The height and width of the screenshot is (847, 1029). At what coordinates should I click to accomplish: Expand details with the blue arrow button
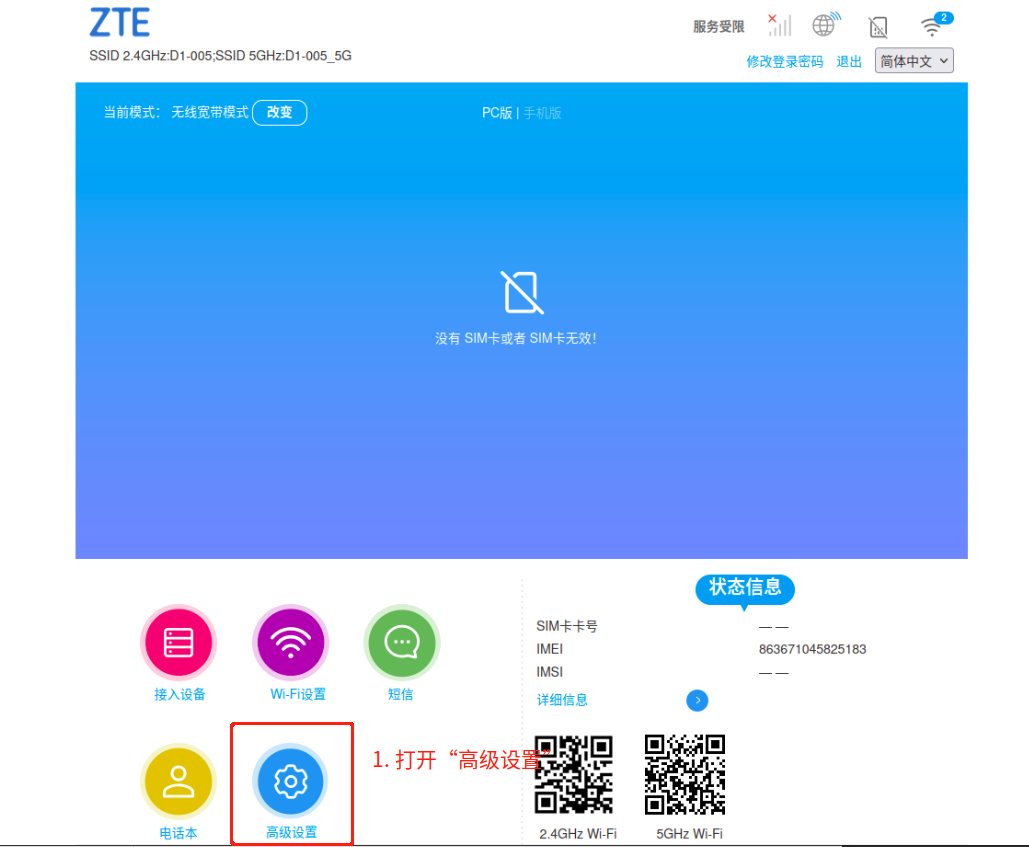coord(697,701)
